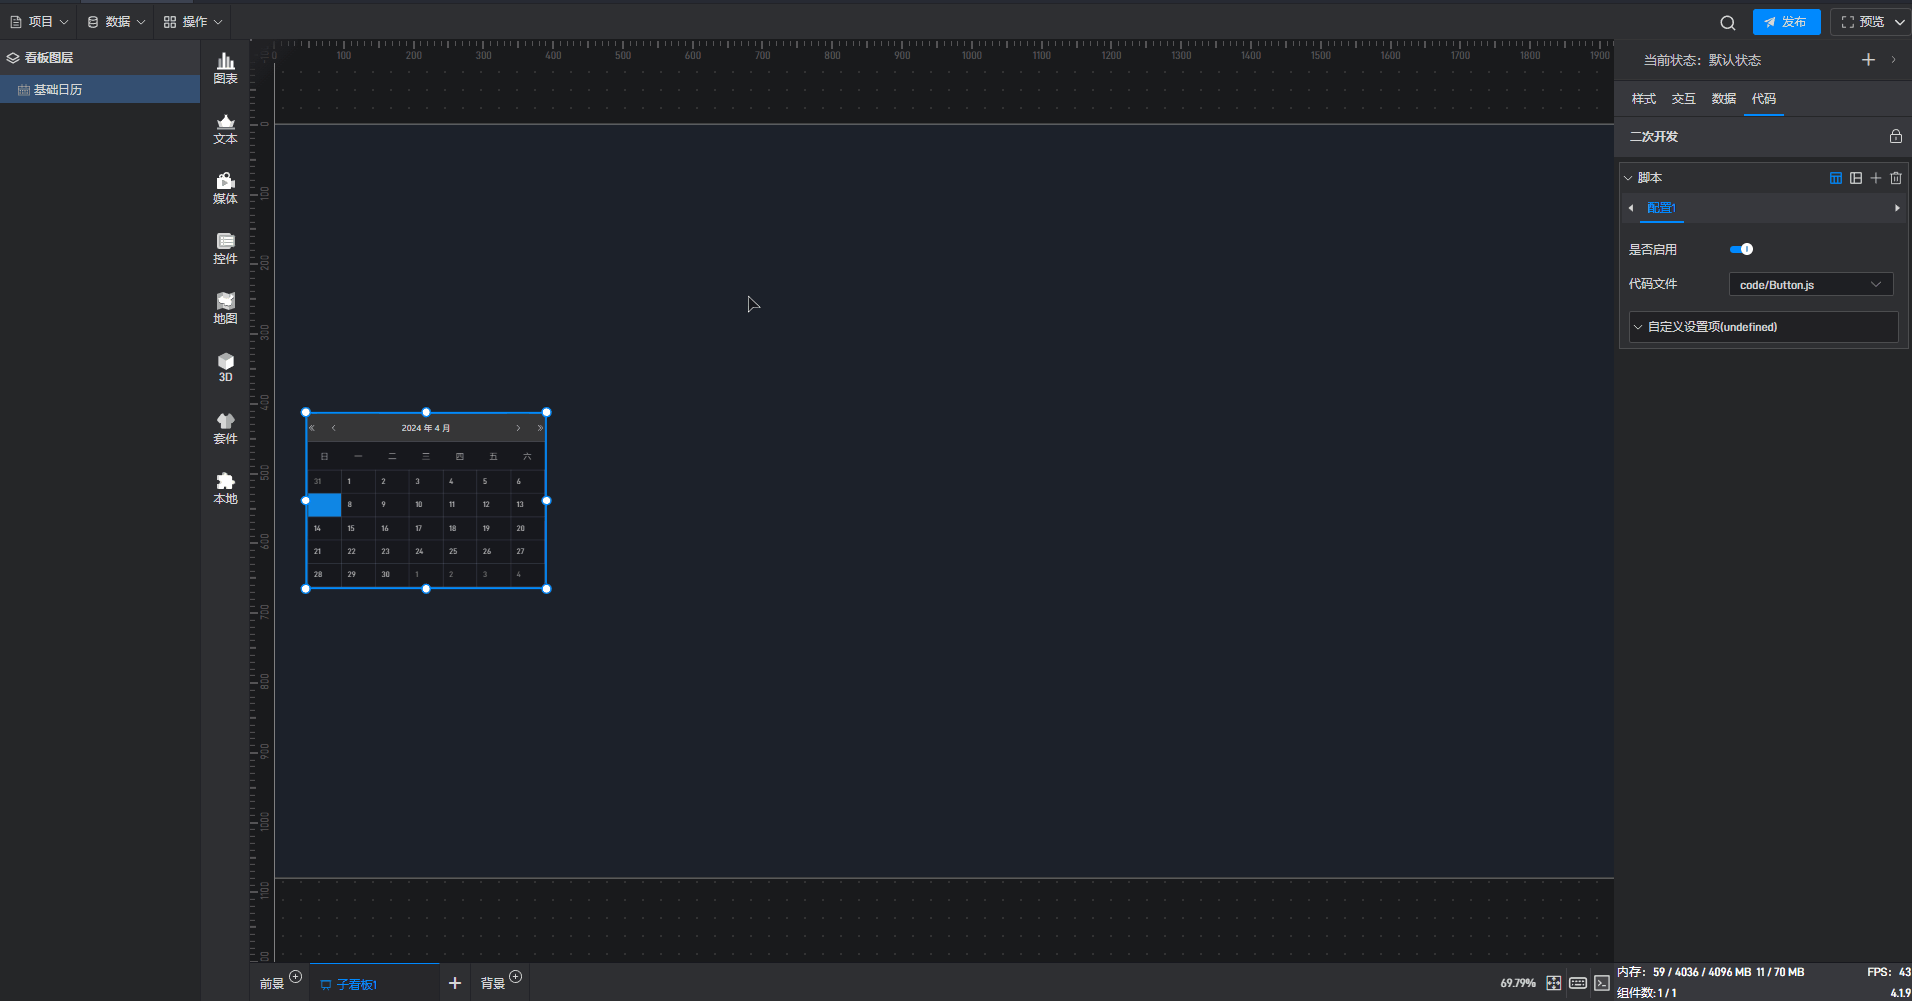Screen dimensions: 1912x1001
Task: Switch to the 代码 tab
Action: 1764,99
